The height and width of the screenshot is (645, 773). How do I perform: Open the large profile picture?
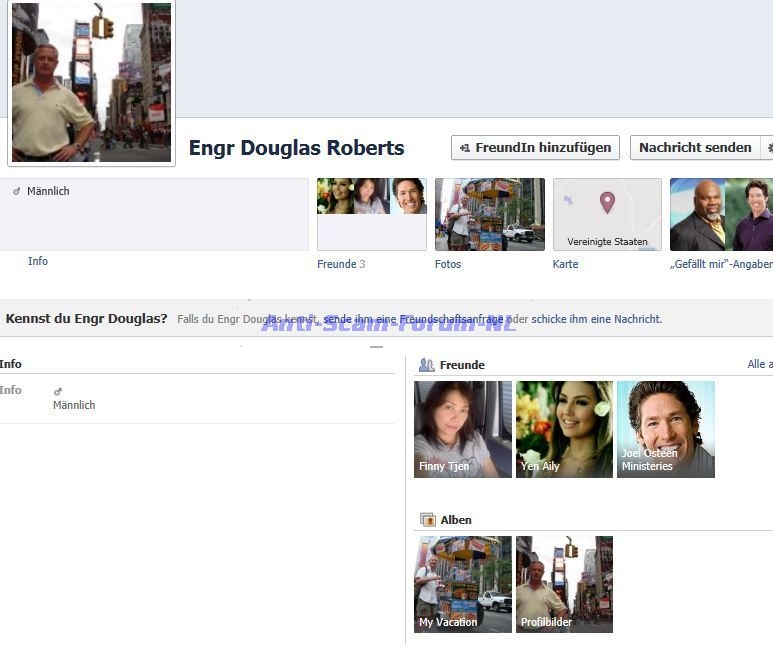pyautogui.click(x=91, y=82)
